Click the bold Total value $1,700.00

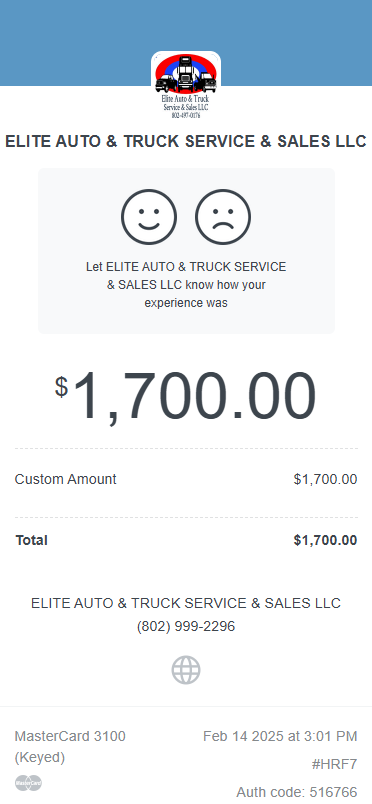click(325, 540)
